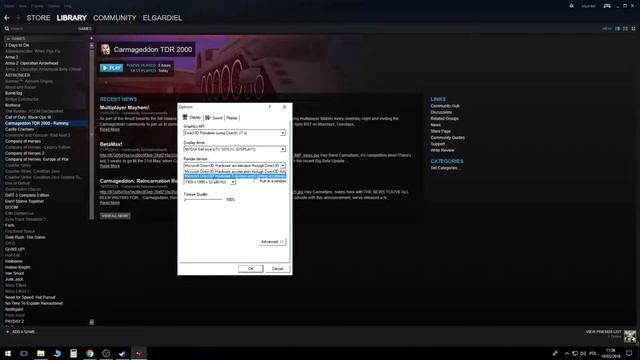Image resolution: width=640 pixels, height=360 pixels.
Task: Open the Set Categories link
Action: click(444, 168)
